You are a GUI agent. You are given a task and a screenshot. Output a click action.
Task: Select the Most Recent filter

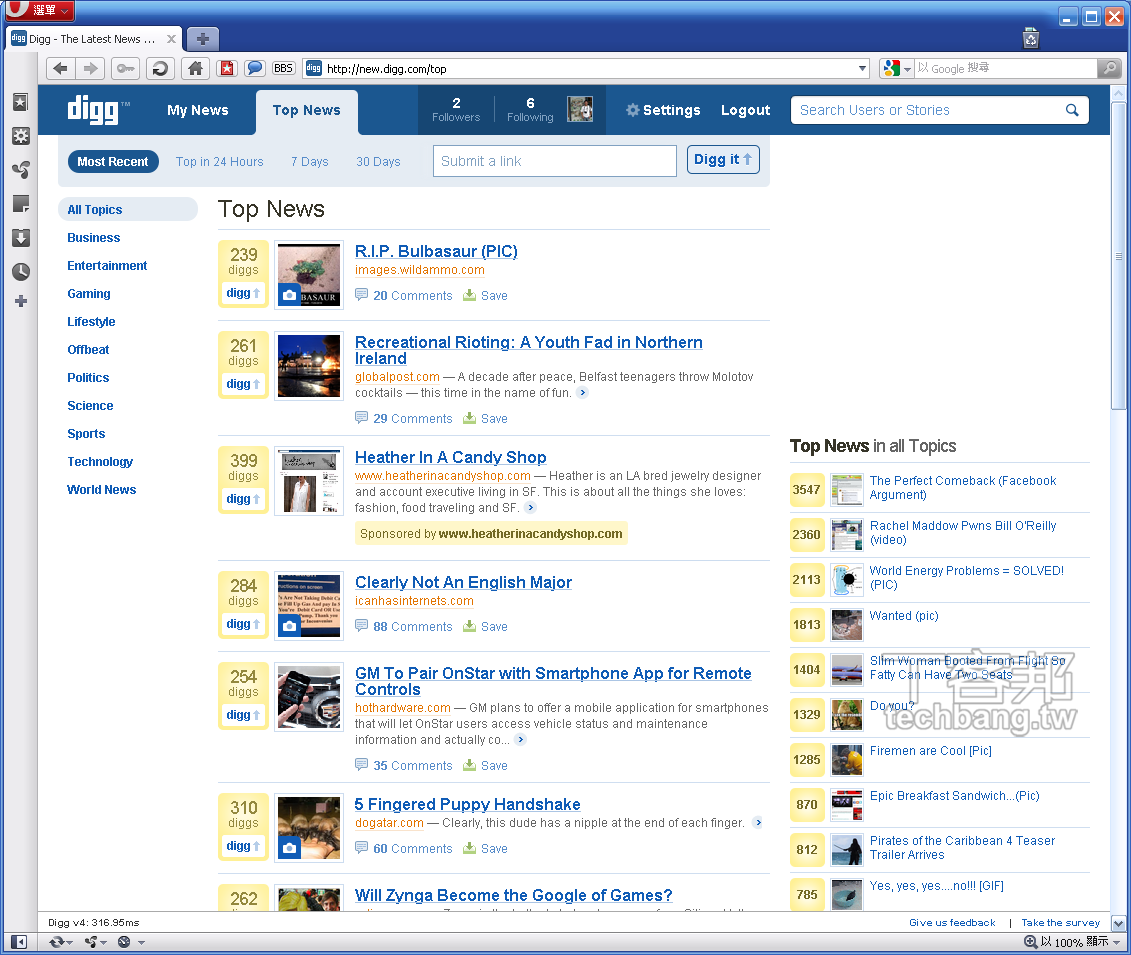tap(113, 161)
